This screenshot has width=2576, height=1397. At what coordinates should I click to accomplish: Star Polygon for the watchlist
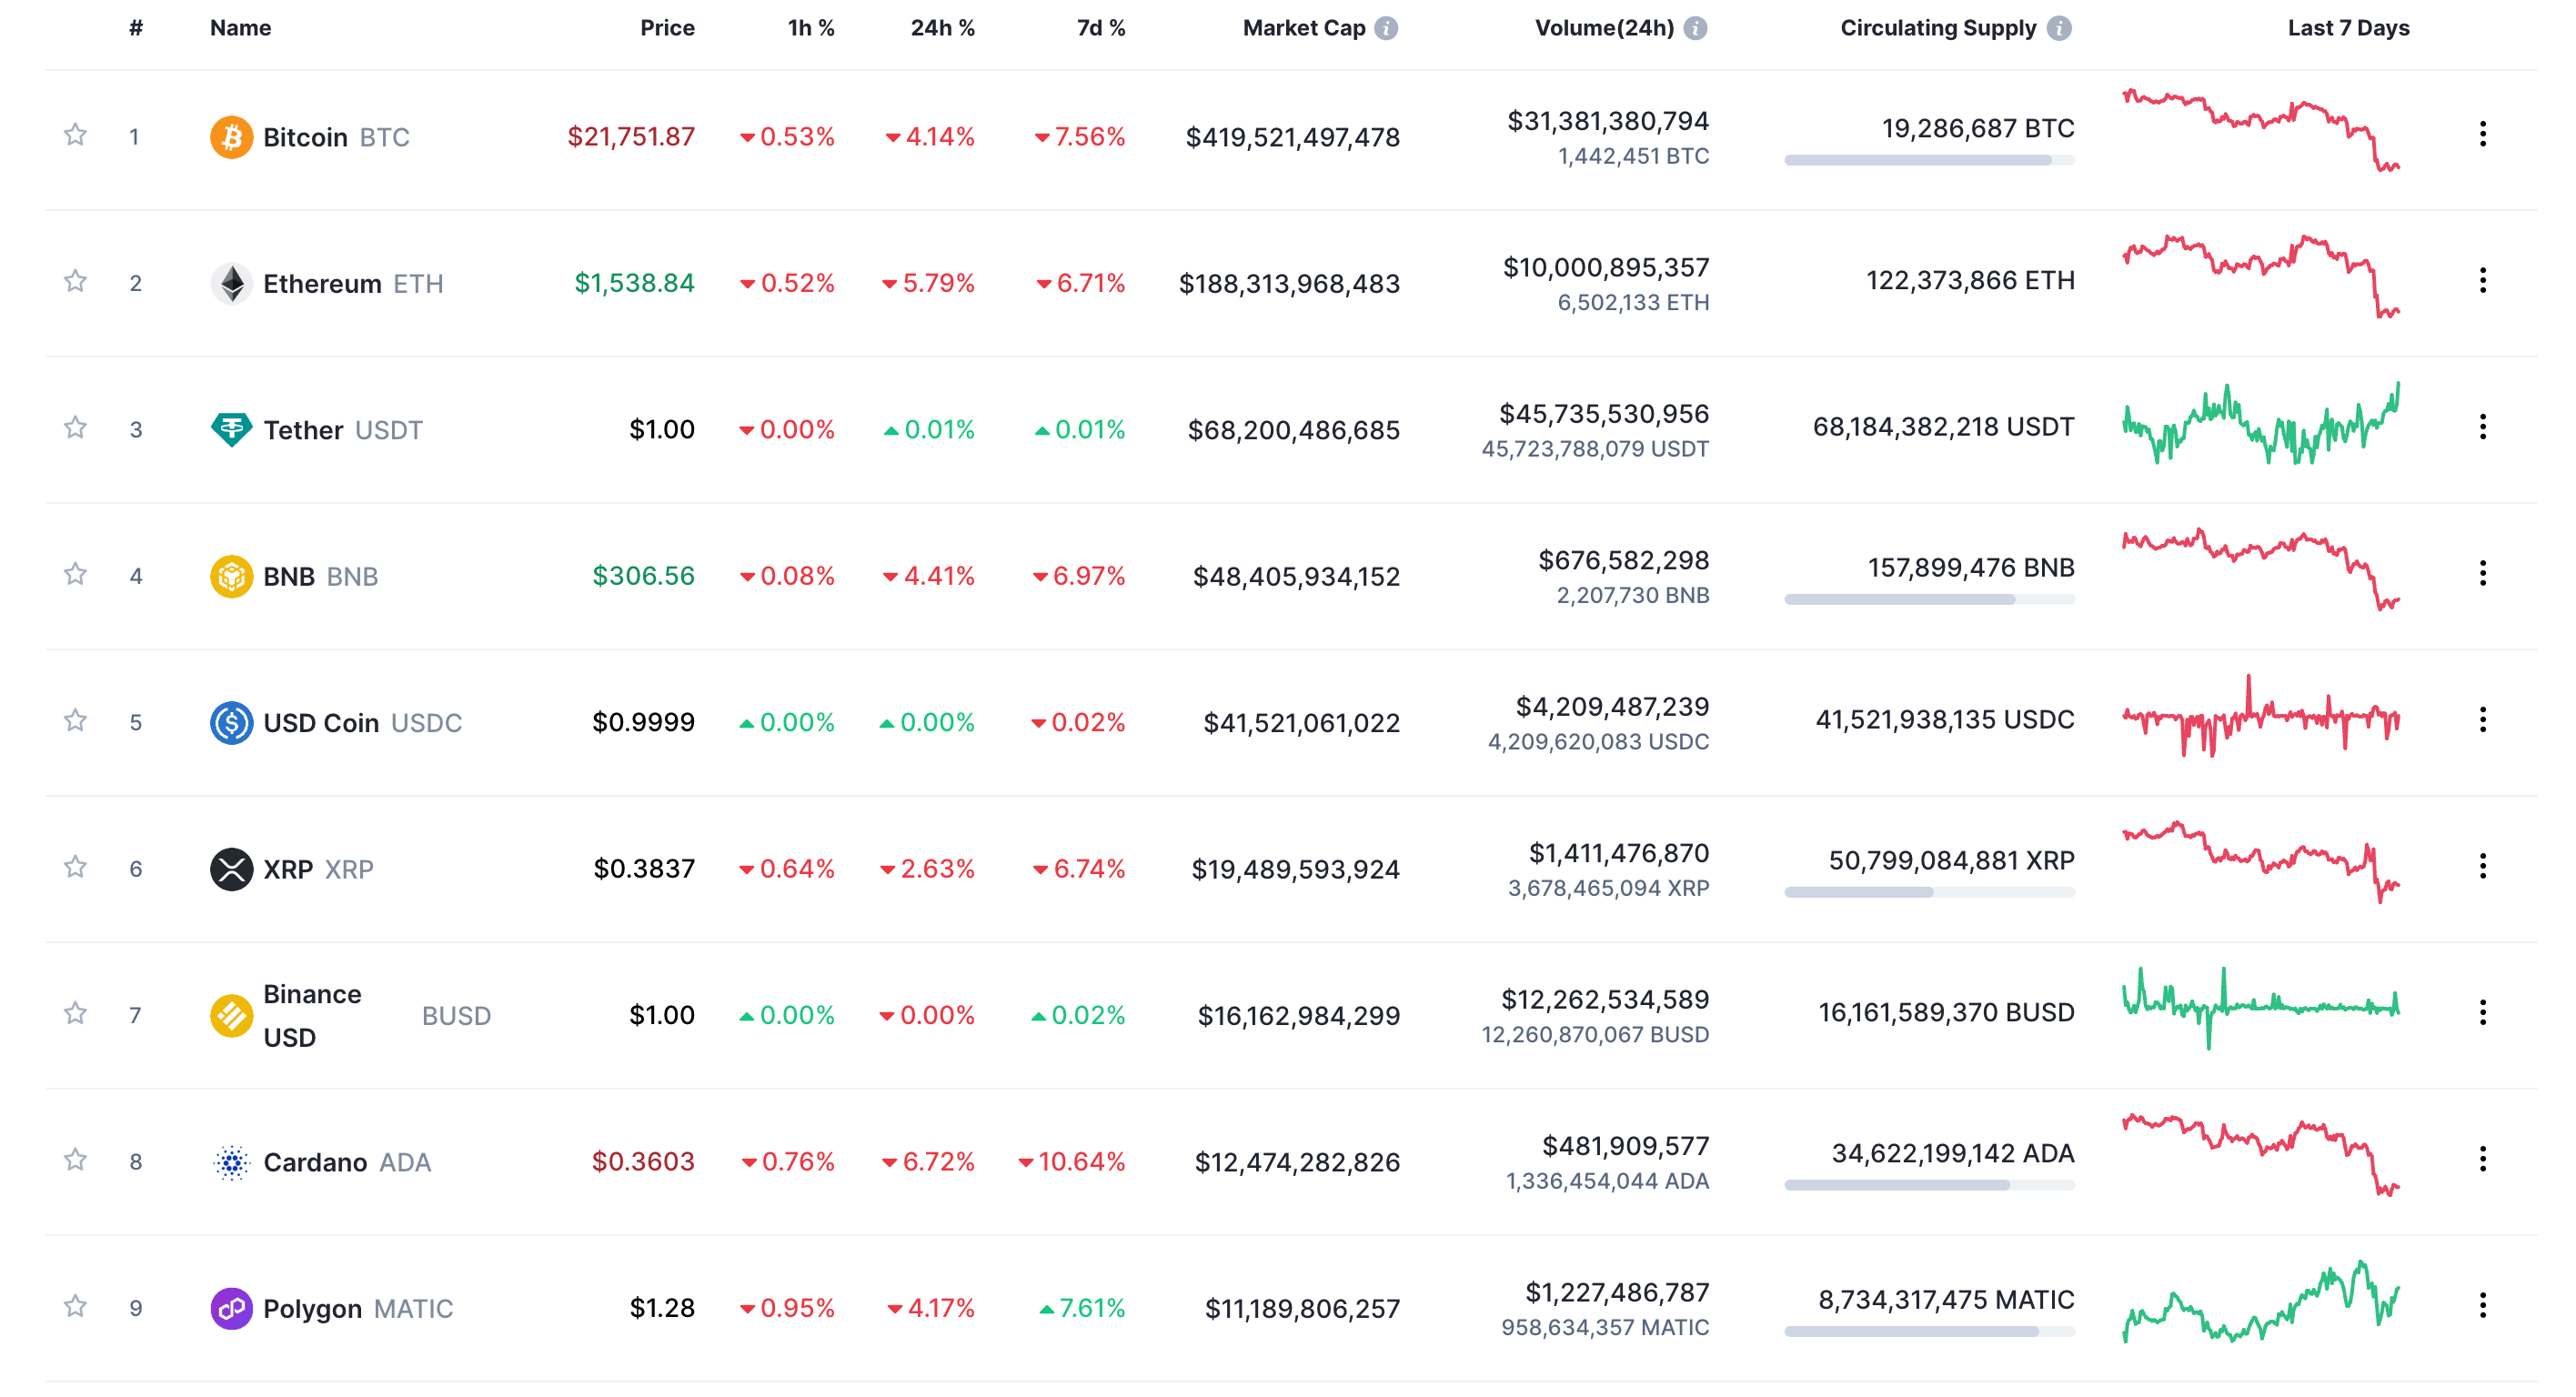(x=75, y=1306)
